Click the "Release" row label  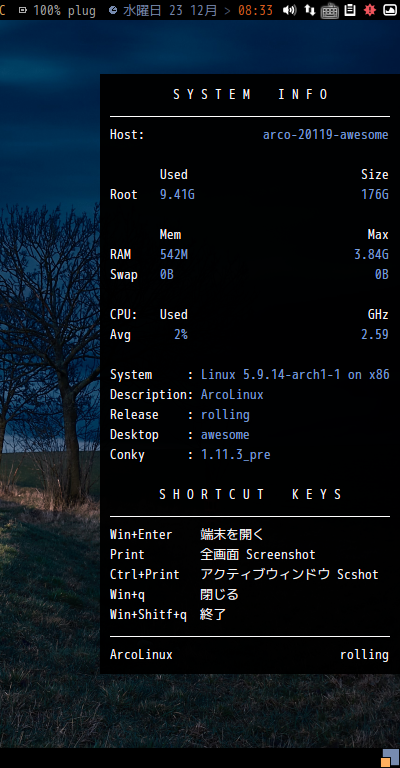point(134,415)
